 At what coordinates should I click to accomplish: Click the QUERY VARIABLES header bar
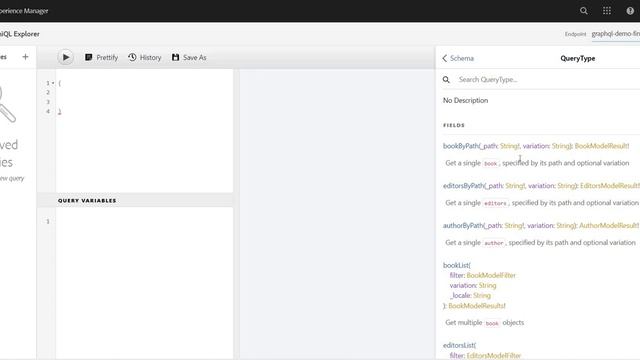(135, 200)
